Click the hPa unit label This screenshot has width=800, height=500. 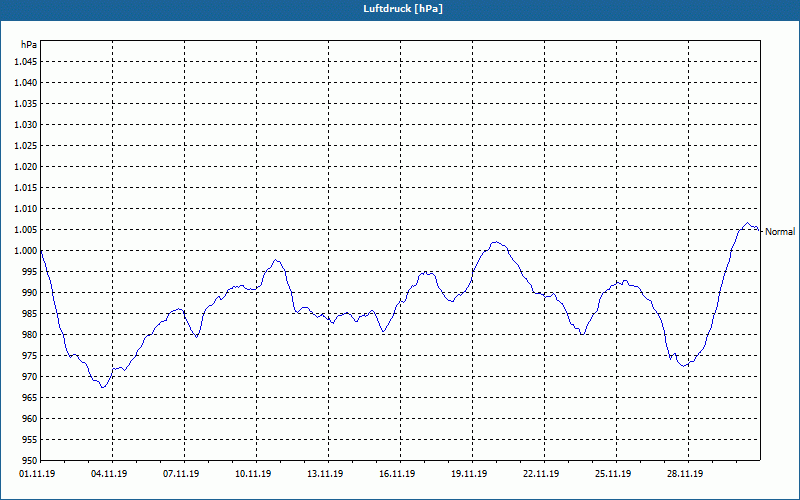[x=29, y=45]
